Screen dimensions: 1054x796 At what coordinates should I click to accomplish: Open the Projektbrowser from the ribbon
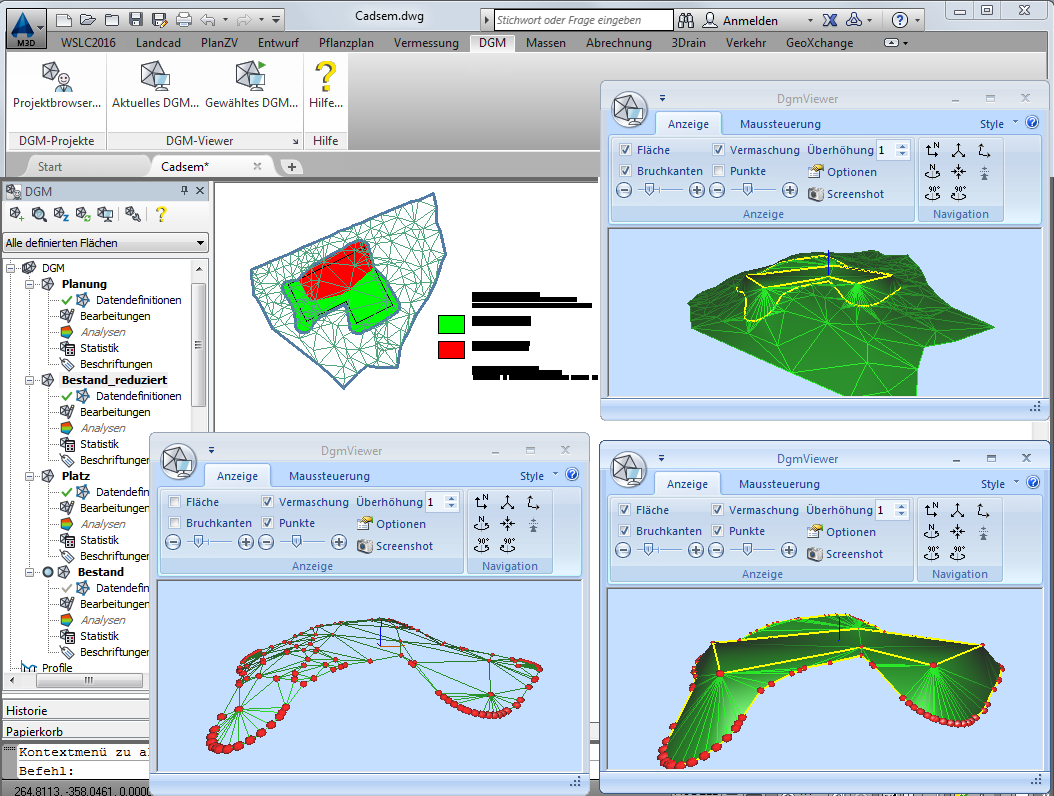tap(56, 84)
